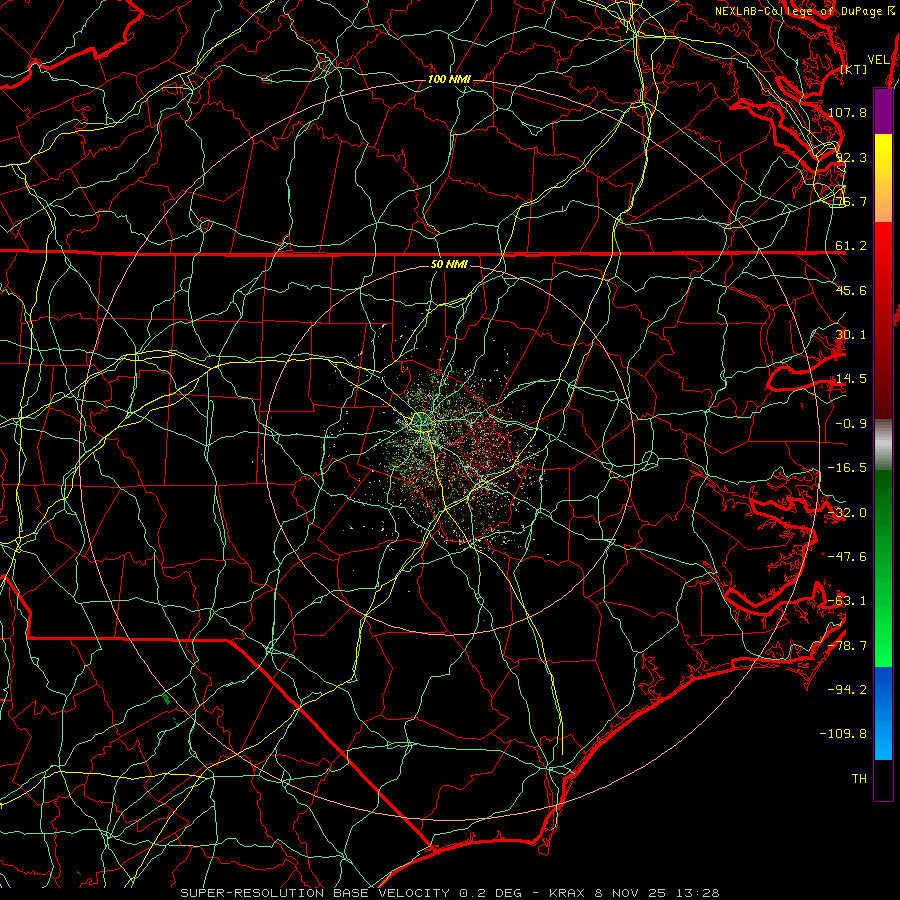This screenshot has height=900, width=900.
Task: Click the -32.0 scale value
Action: (847, 513)
